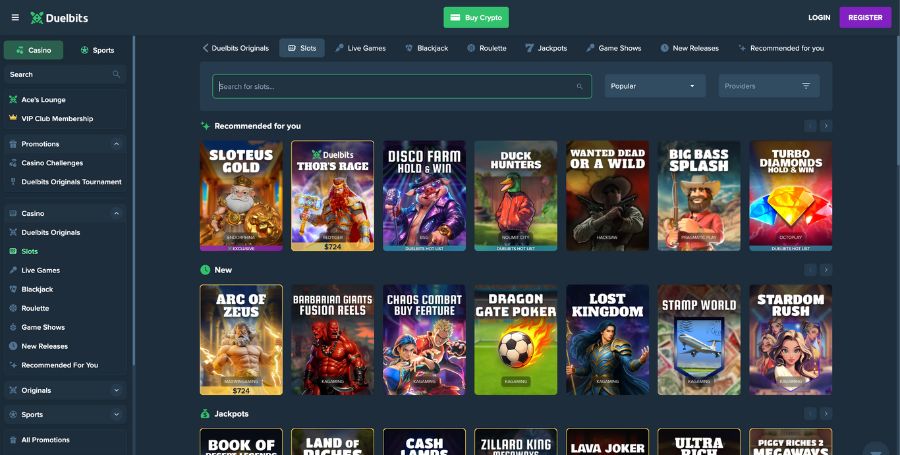The image size is (900, 455).
Task: Click previous arrow for New row
Action: 810,270
